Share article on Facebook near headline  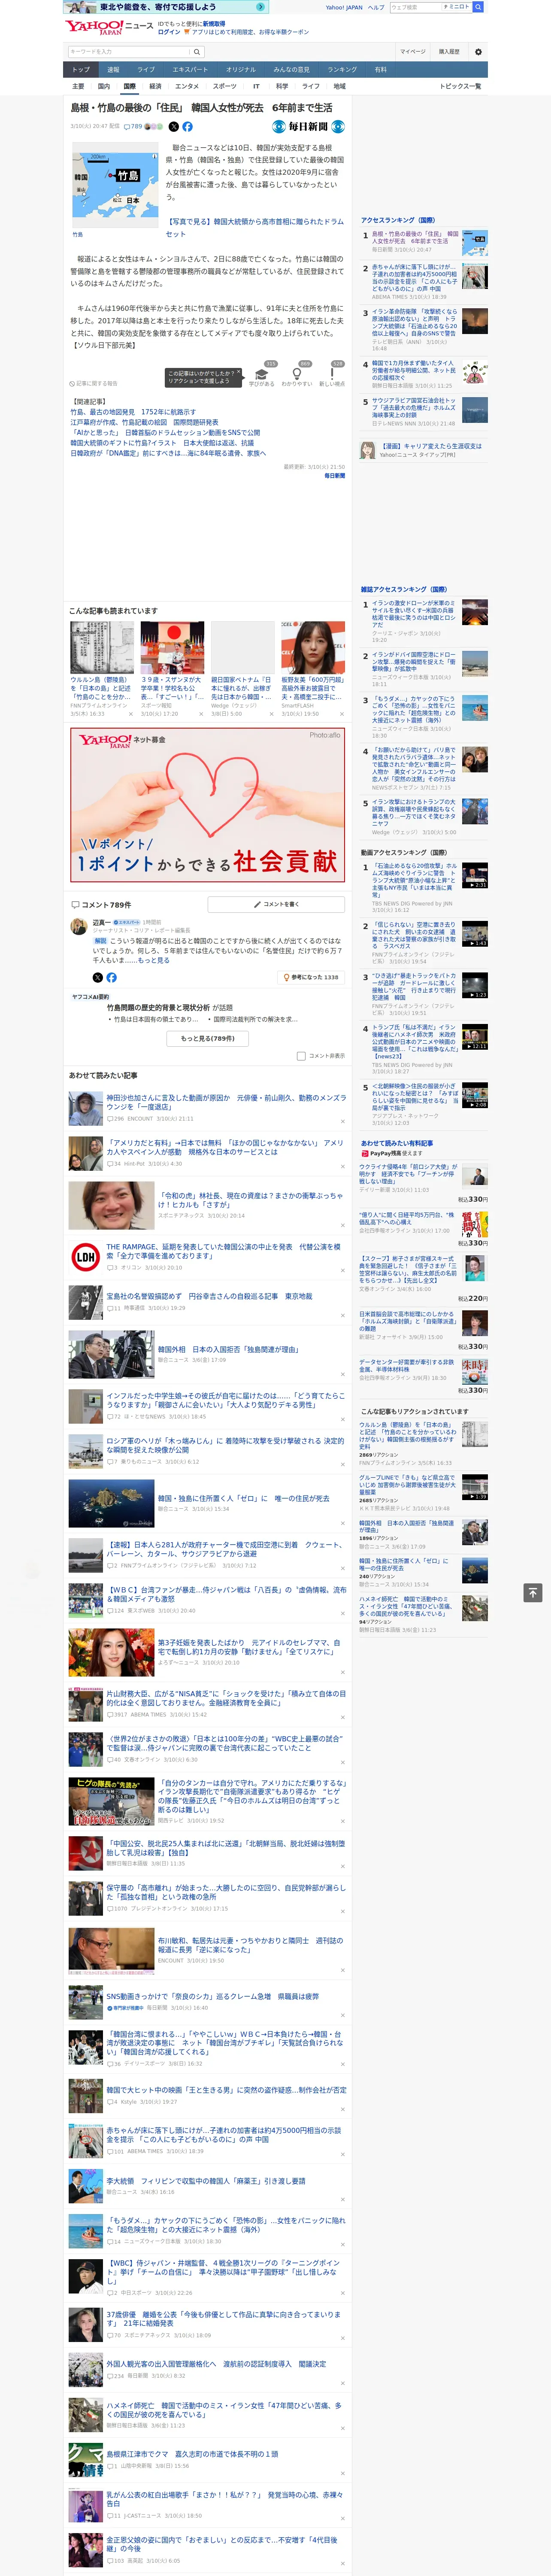187,127
